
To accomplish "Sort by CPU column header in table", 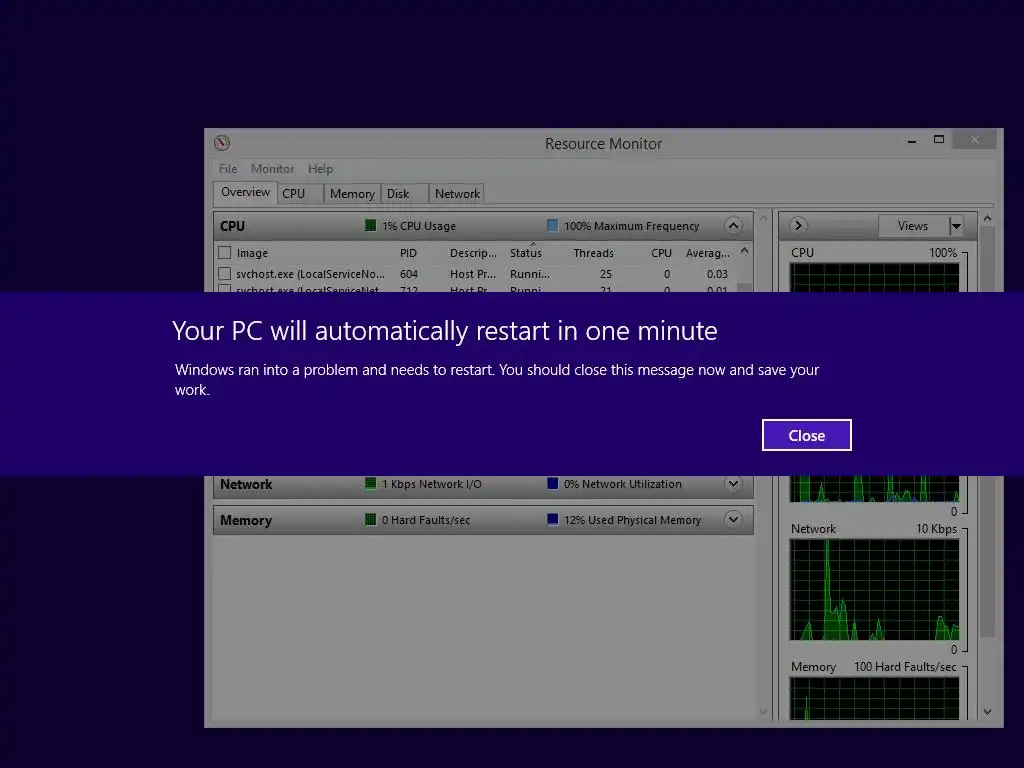I will [661, 253].
